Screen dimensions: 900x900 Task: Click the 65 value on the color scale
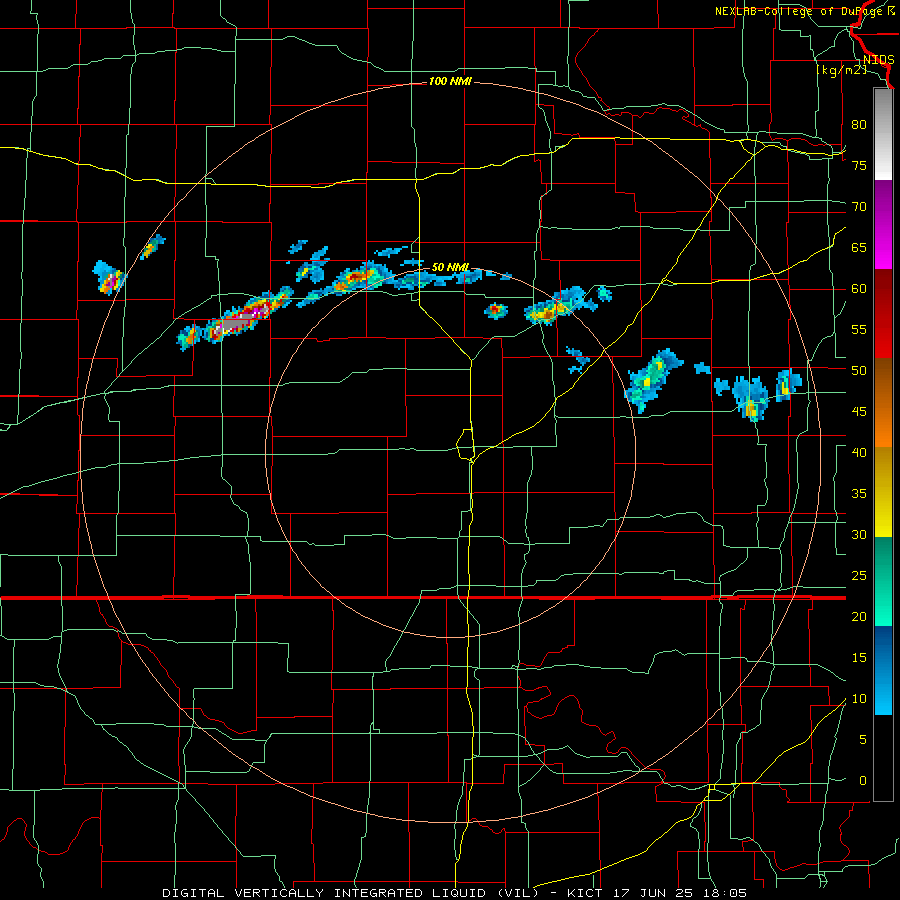coord(859,247)
